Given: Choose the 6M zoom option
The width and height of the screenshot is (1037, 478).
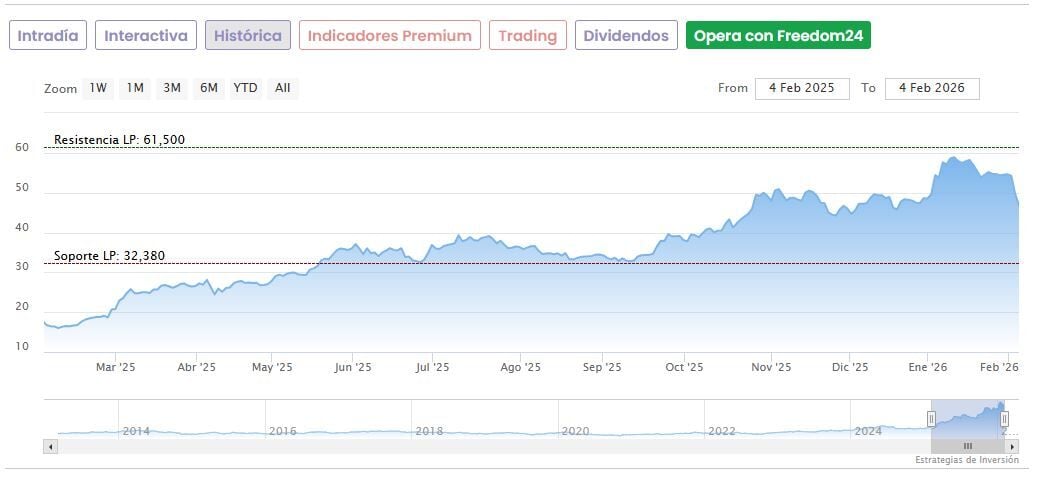Looking at the screenshot, I should tap(208, 88).
